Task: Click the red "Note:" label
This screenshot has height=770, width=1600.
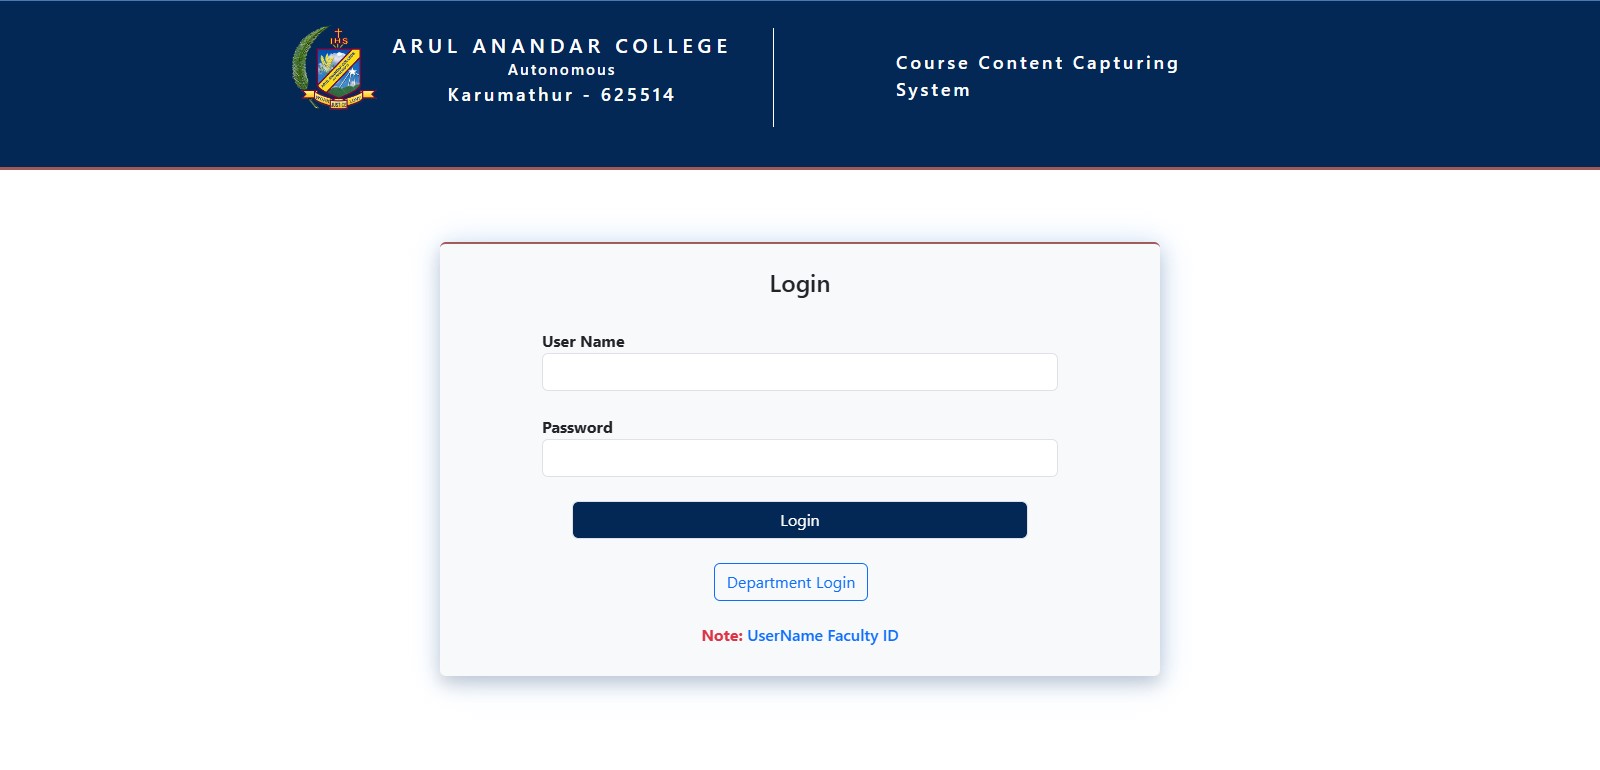Action: point(721,636)
